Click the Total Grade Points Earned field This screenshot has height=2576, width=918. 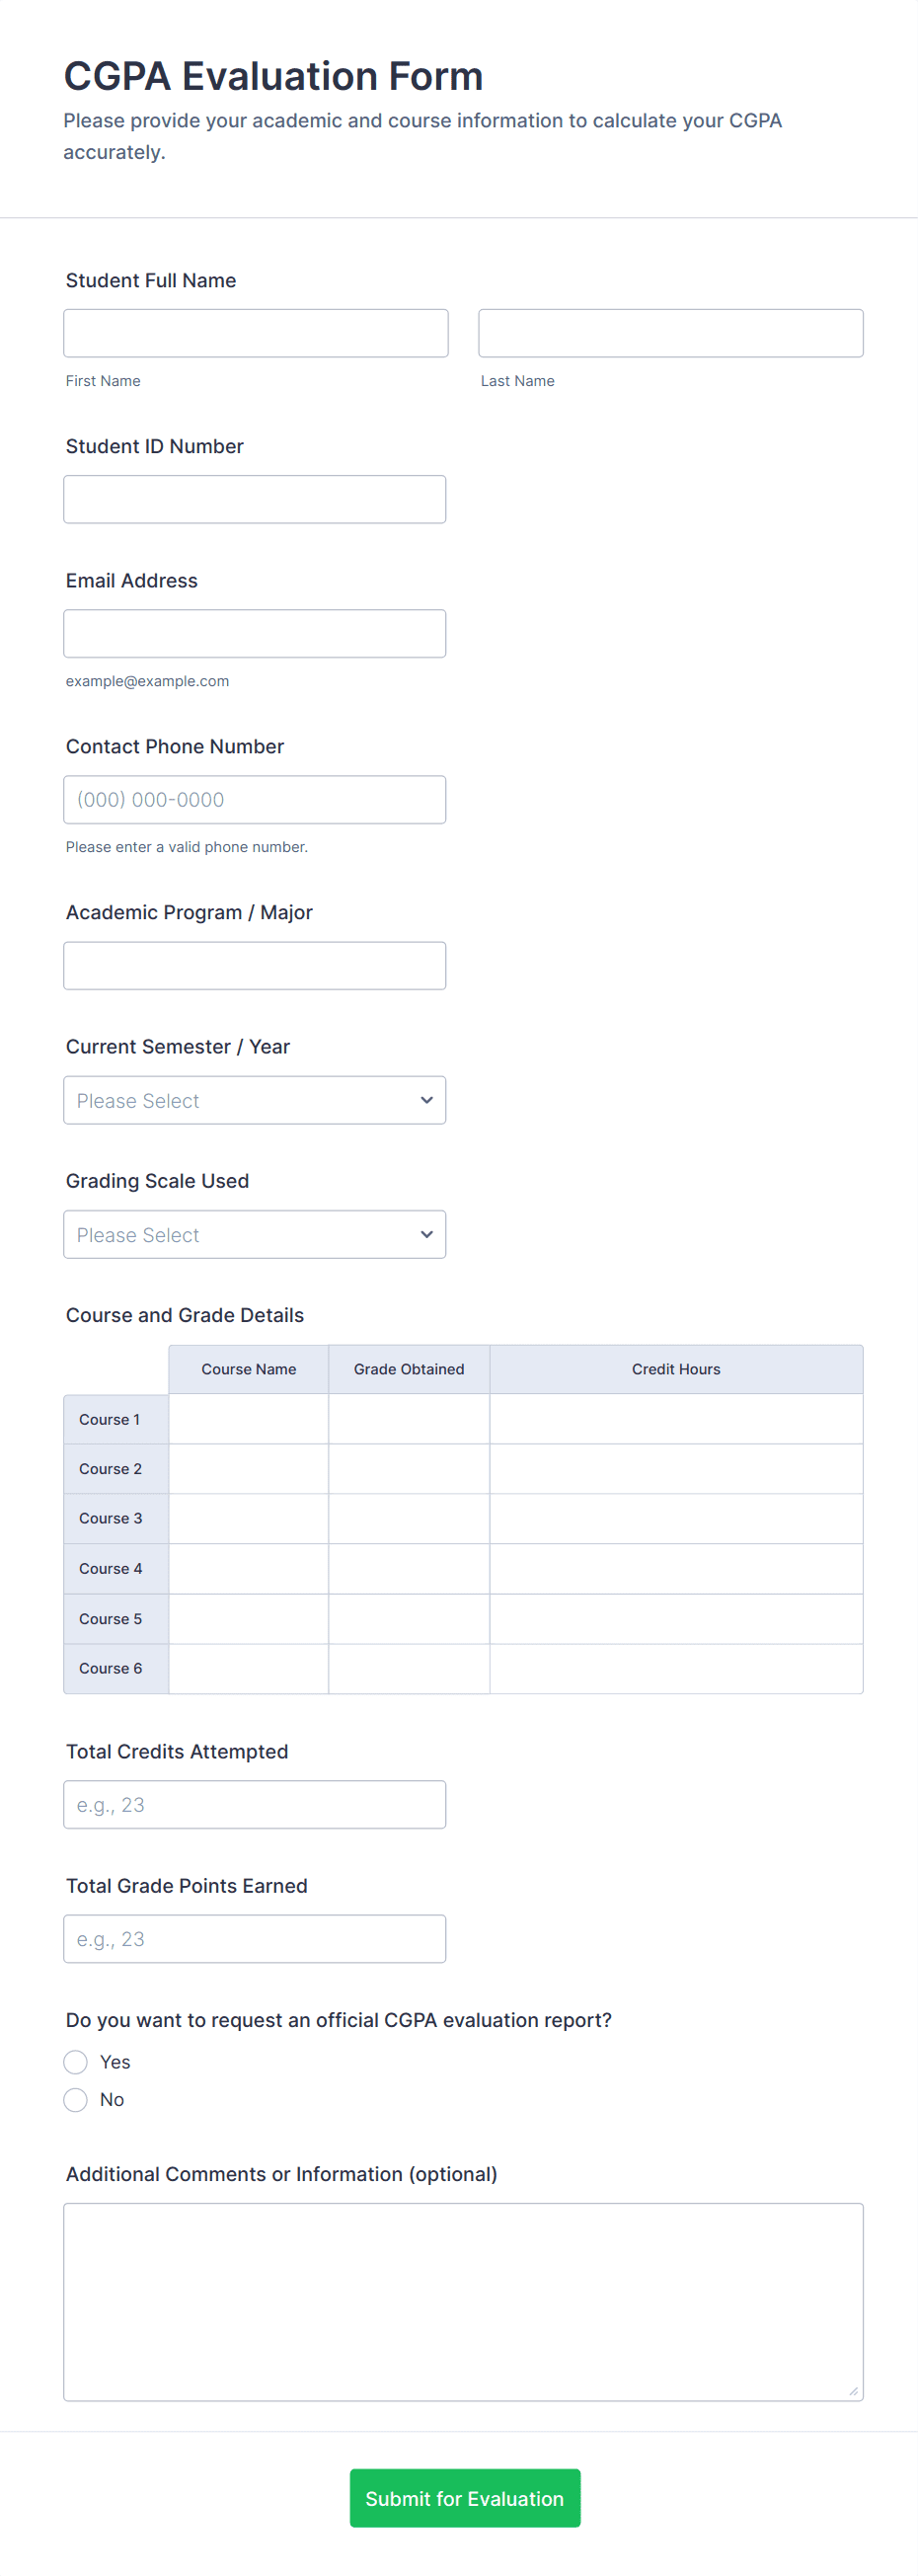click(254, 1938)
